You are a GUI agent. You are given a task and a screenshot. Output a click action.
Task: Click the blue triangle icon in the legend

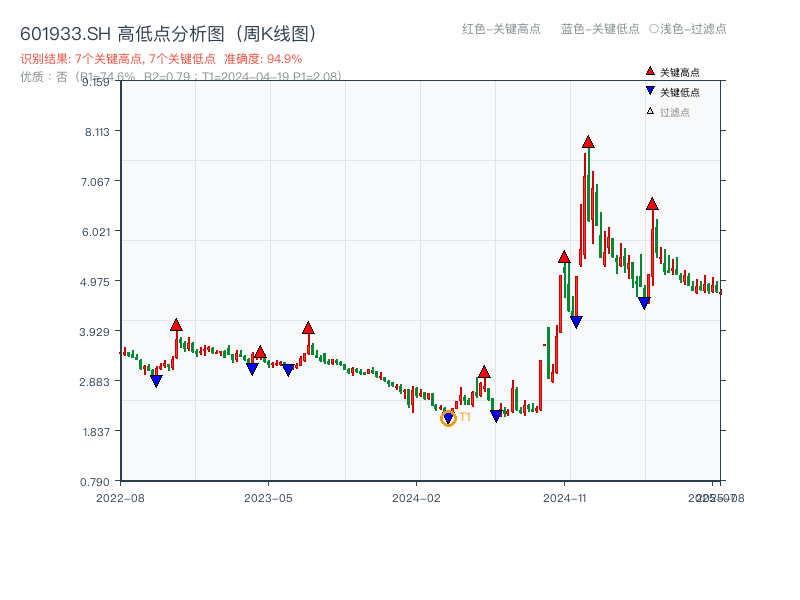pyautogui.click(x=650, y=91)
